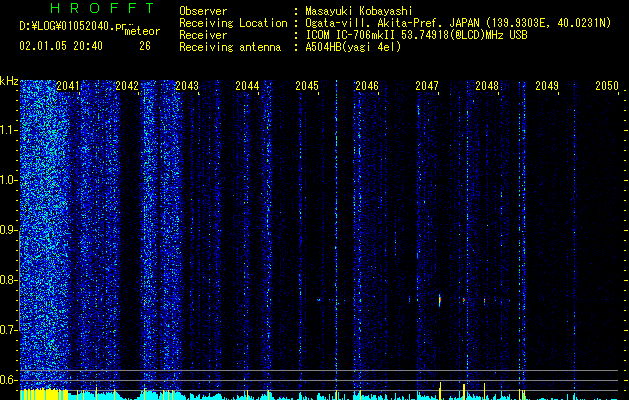Click the date stamp 02.01.05 20:40

[61, 46]
